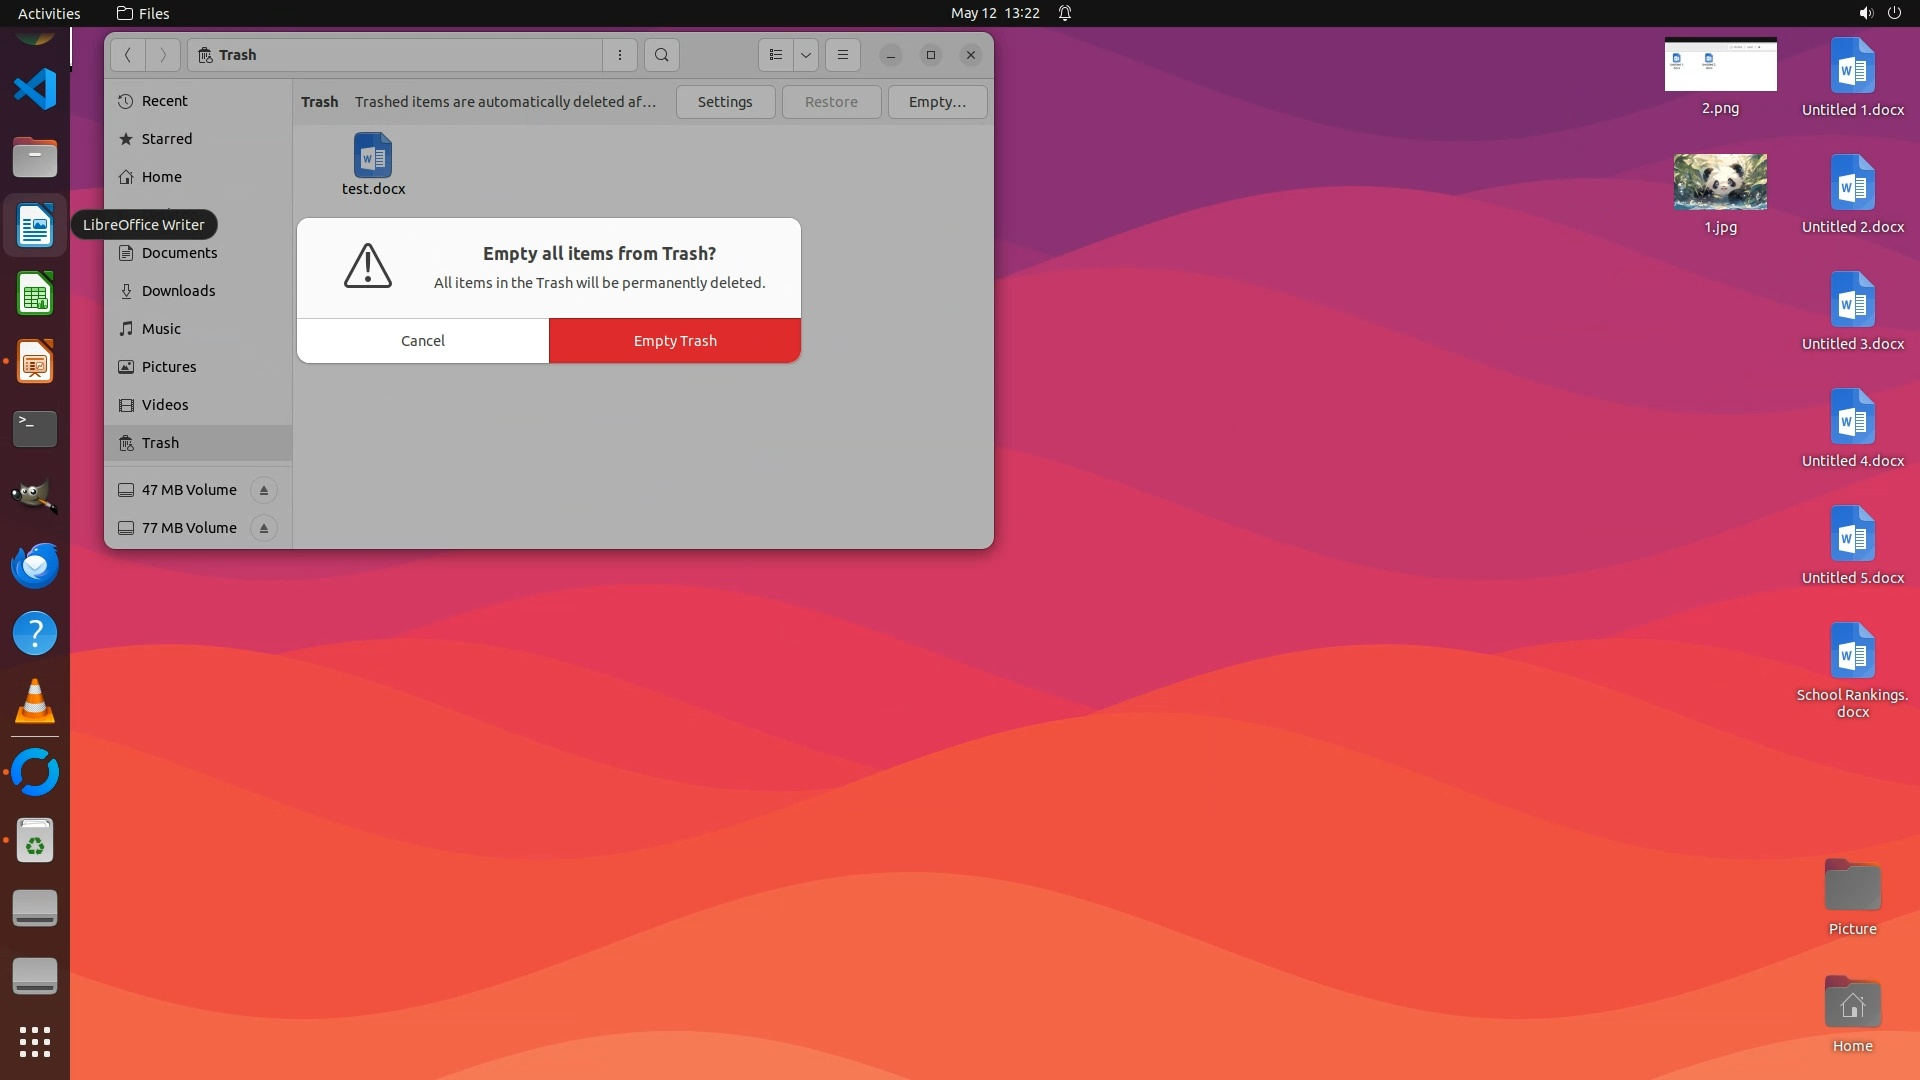Click the back navigation arrow
1920x1080 pixels.
[128, 55]
